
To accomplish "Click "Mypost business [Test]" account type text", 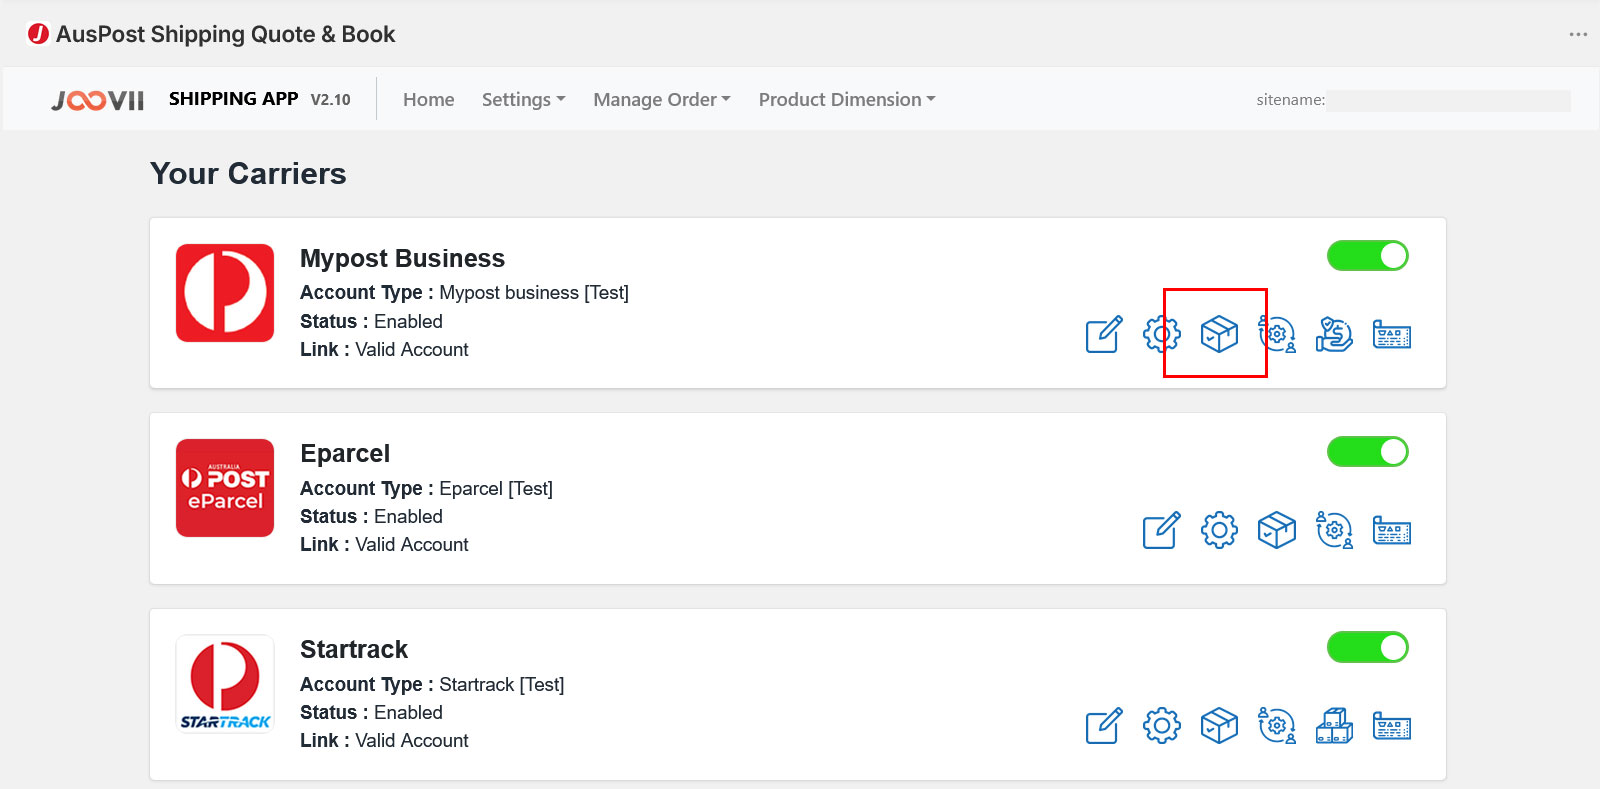I will coord(534,292).
